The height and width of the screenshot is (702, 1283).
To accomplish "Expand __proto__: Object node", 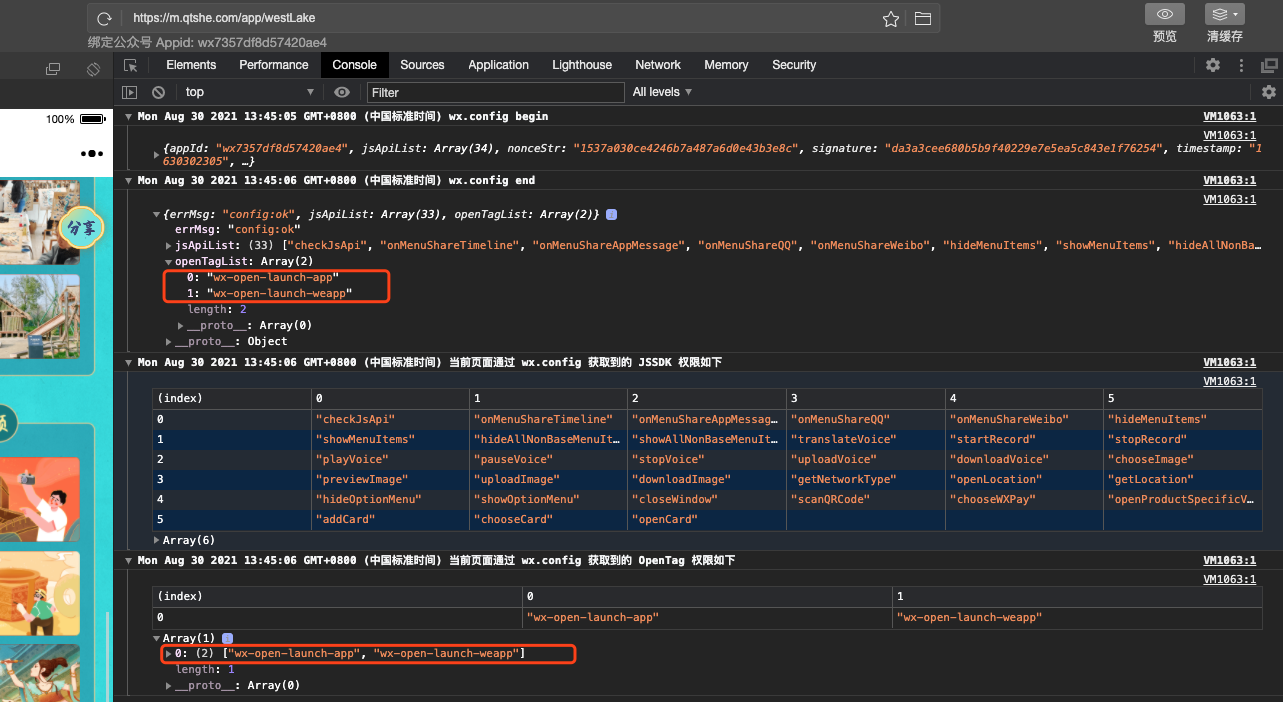I will point(169,342).
